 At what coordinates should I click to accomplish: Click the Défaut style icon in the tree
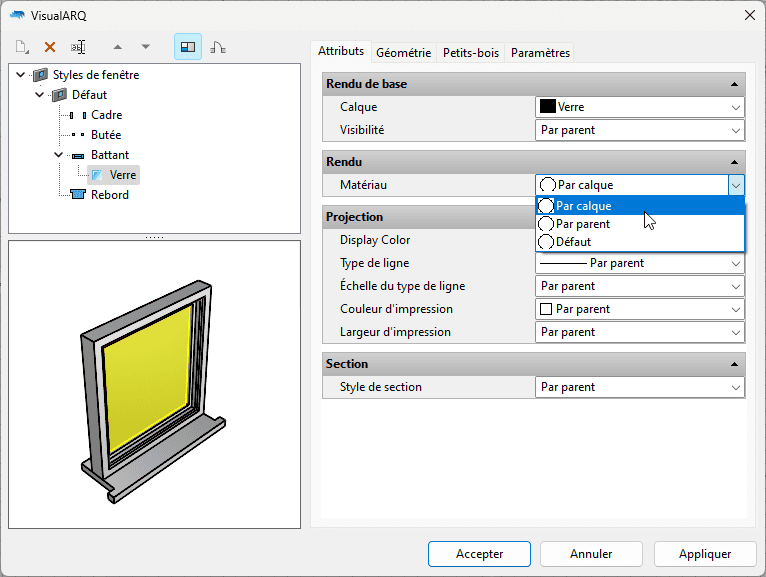pos(59,95)
